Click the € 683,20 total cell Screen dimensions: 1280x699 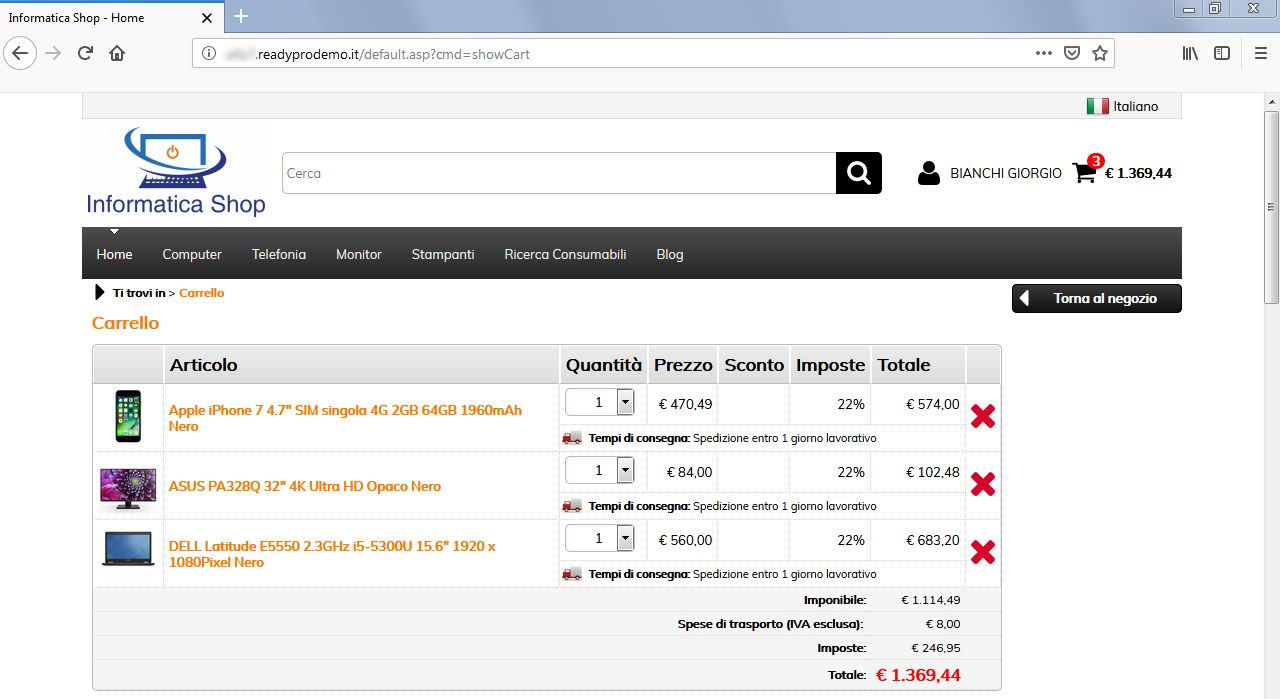click(933, 540)
